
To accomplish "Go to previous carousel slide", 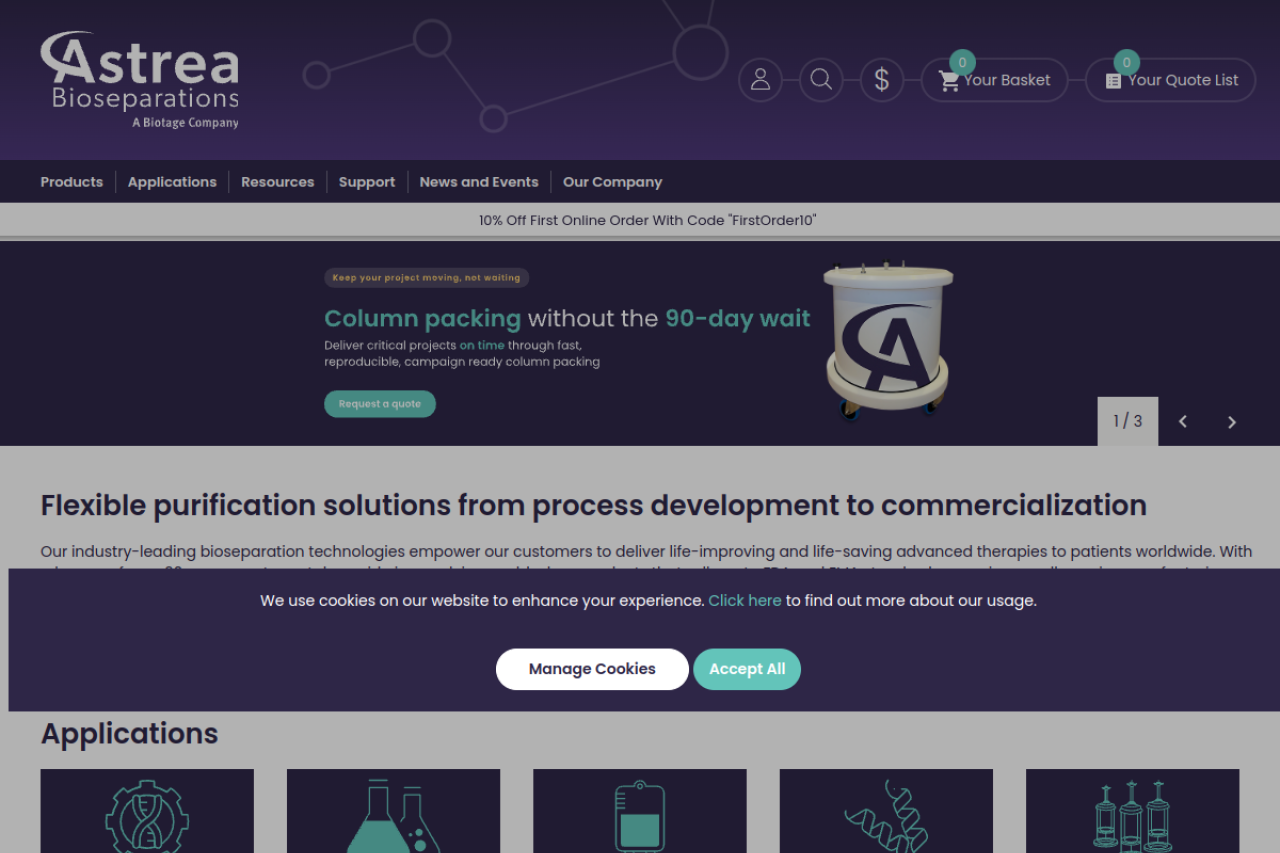I will tap(1183, 422).
